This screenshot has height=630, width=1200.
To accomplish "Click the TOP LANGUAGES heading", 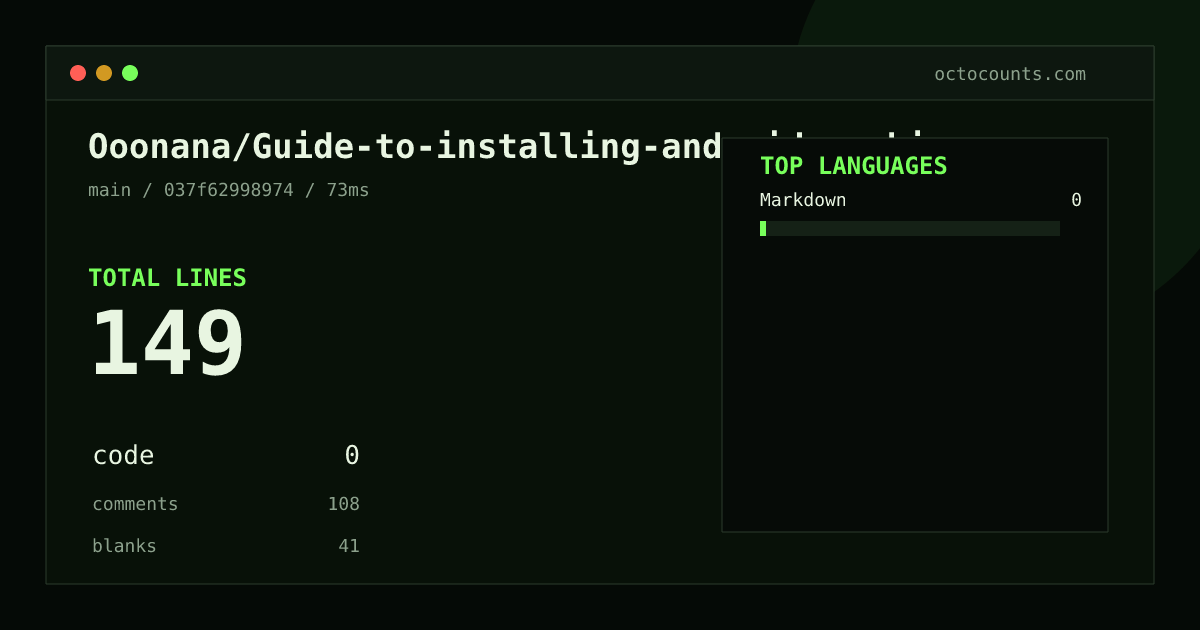I will (854, 166).
